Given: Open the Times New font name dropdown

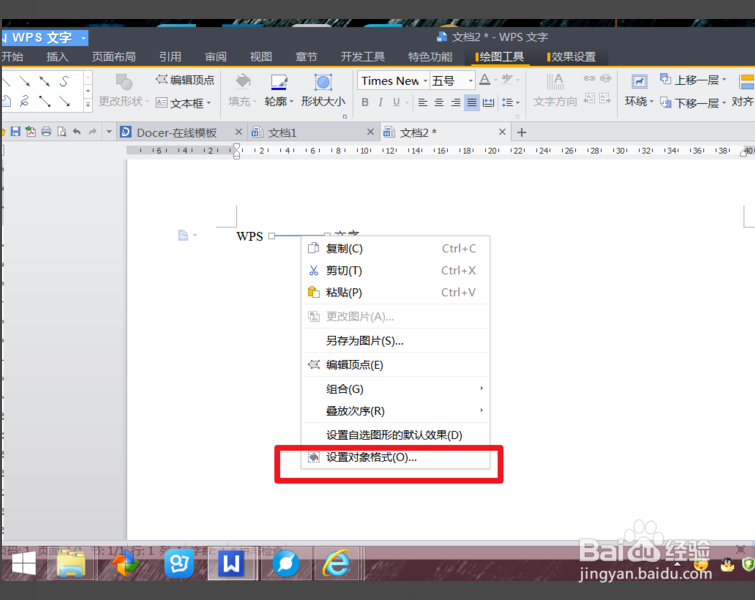Looking at the screenshot, I should coord(426,81).
